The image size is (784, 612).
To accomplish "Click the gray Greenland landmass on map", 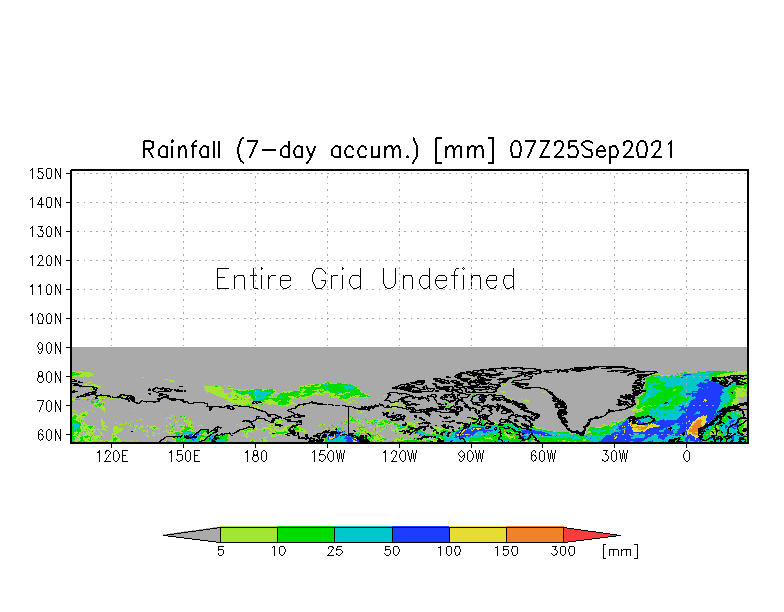I will [582, 395].
